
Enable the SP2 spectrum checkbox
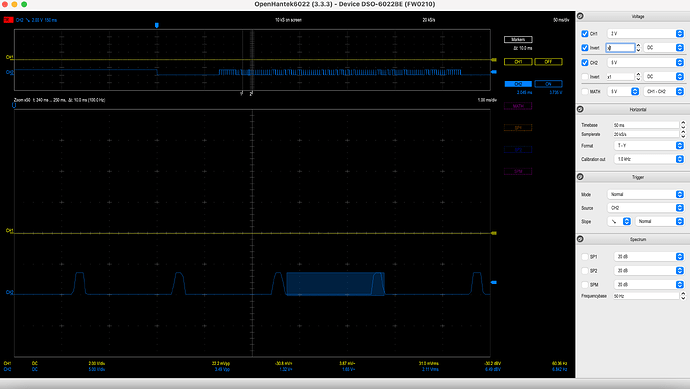click(585, 271)
